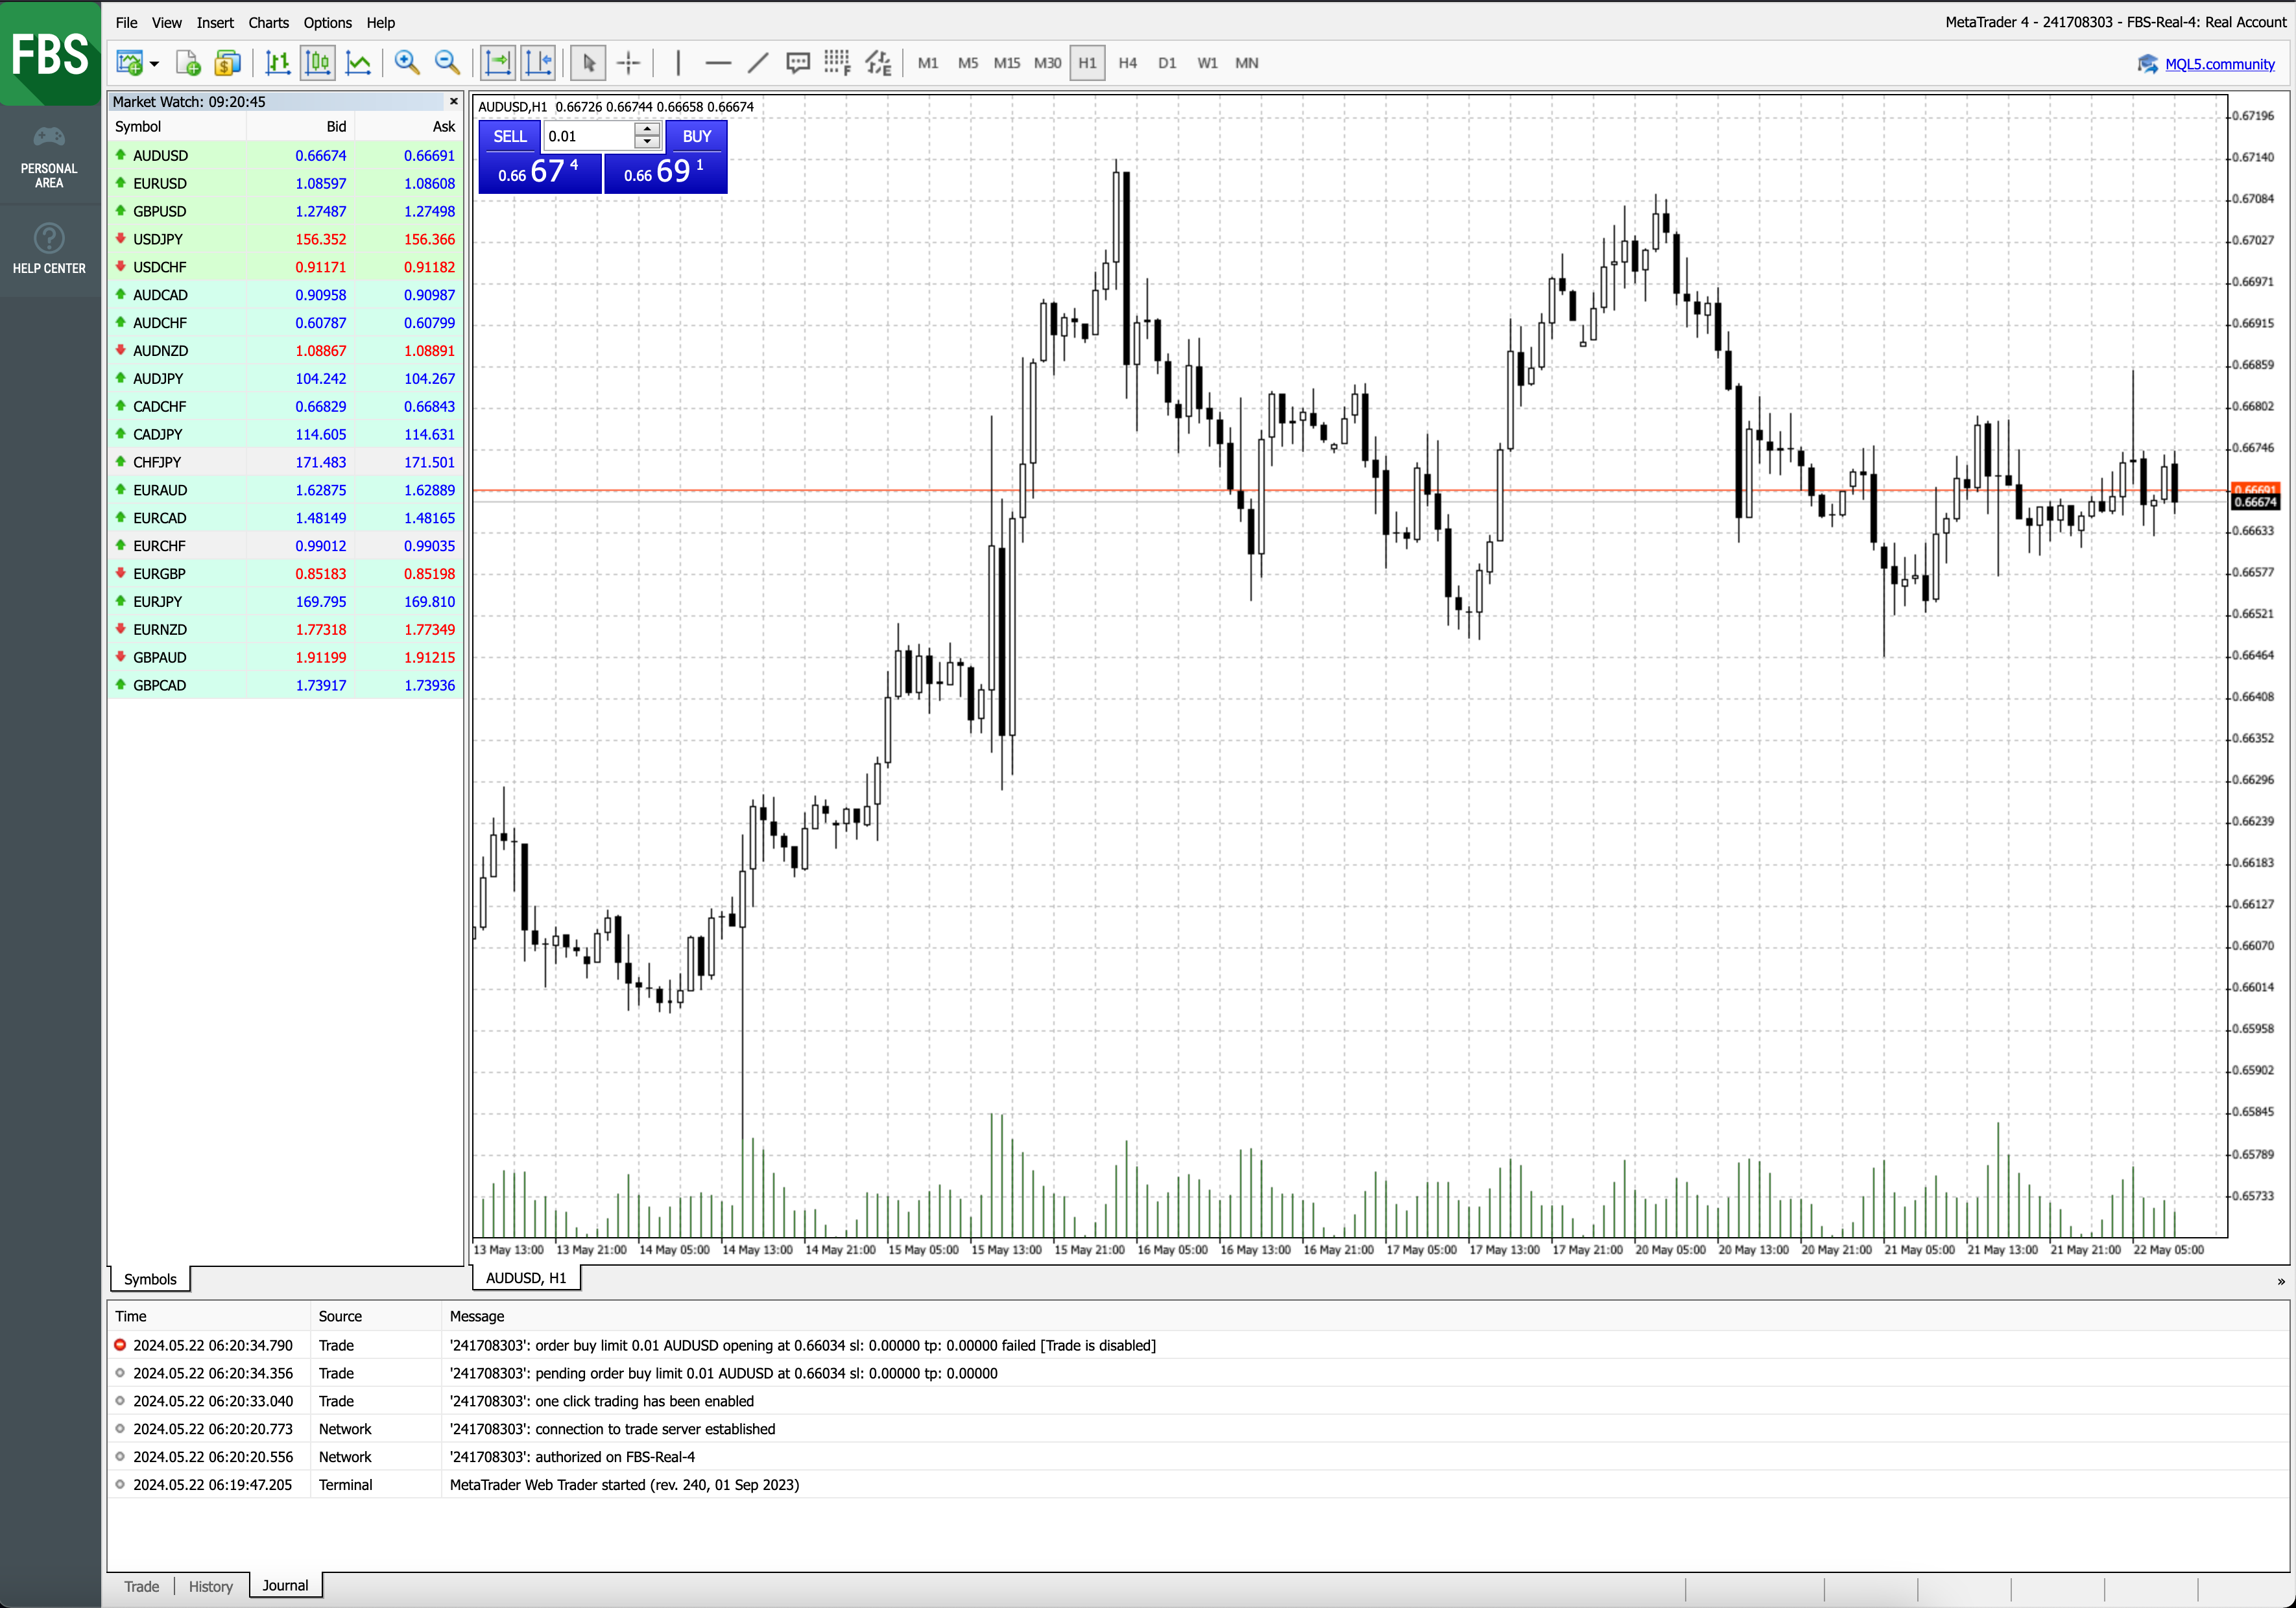The height and width of the screenshot is (1608, 2296).
Task: Select the H4 timeframe
Action: (x=1127, y=63)
